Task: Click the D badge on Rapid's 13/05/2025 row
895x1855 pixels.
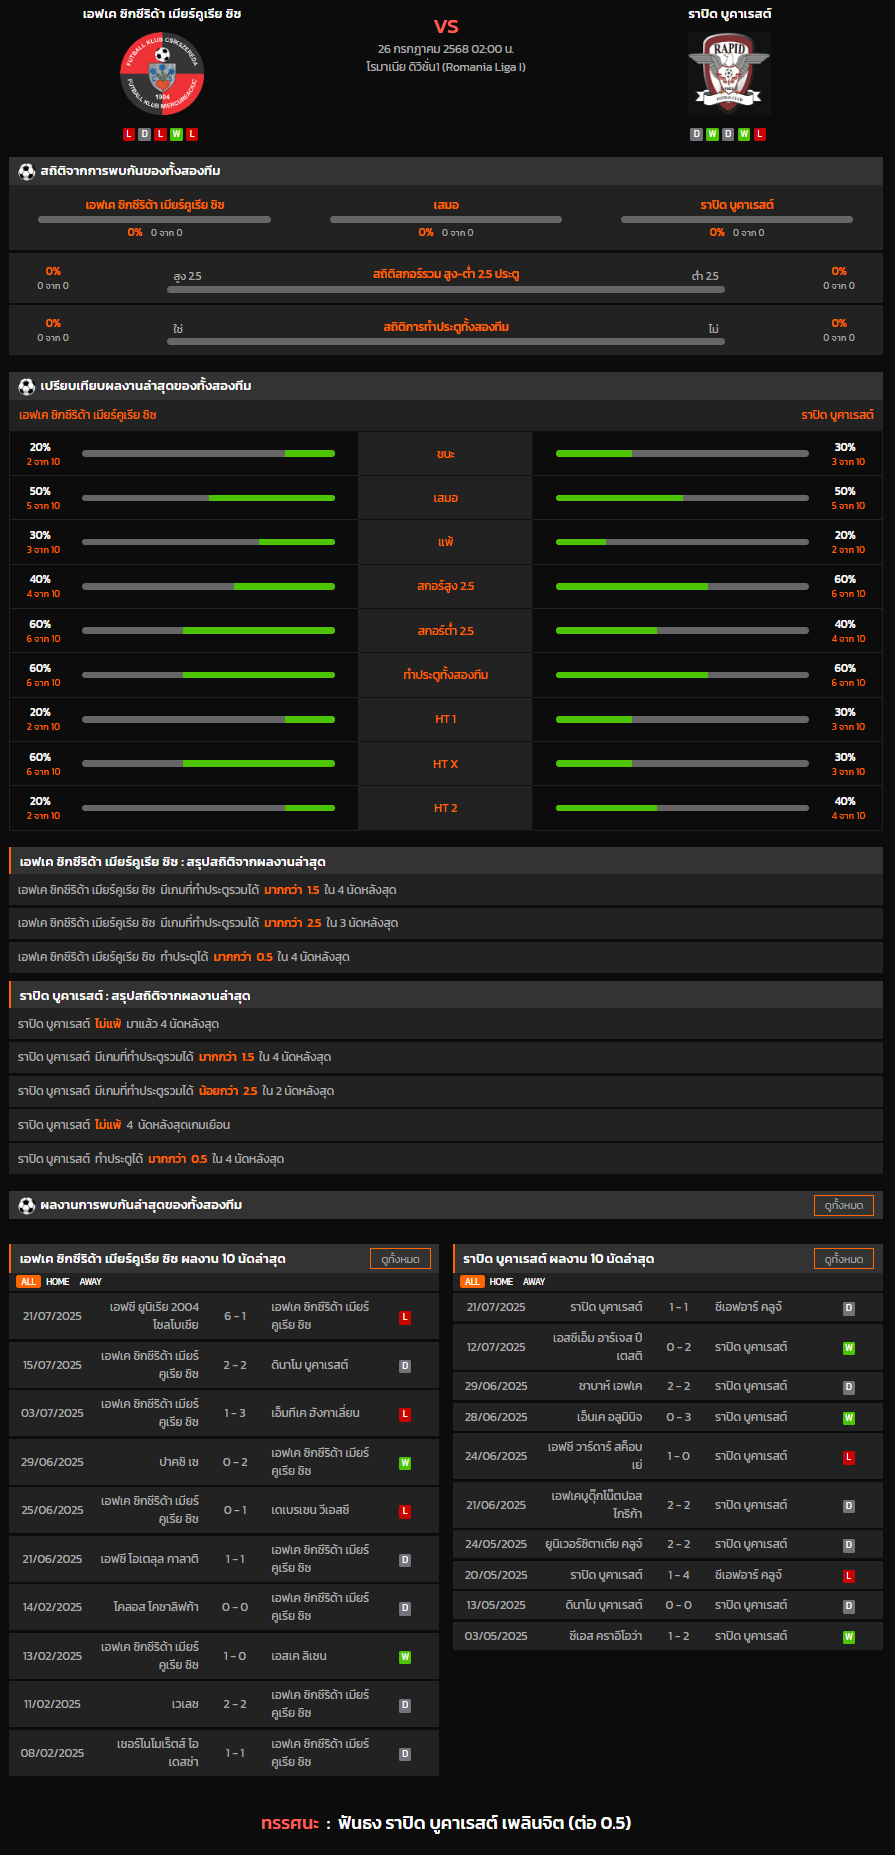Action: (849, 1606)
